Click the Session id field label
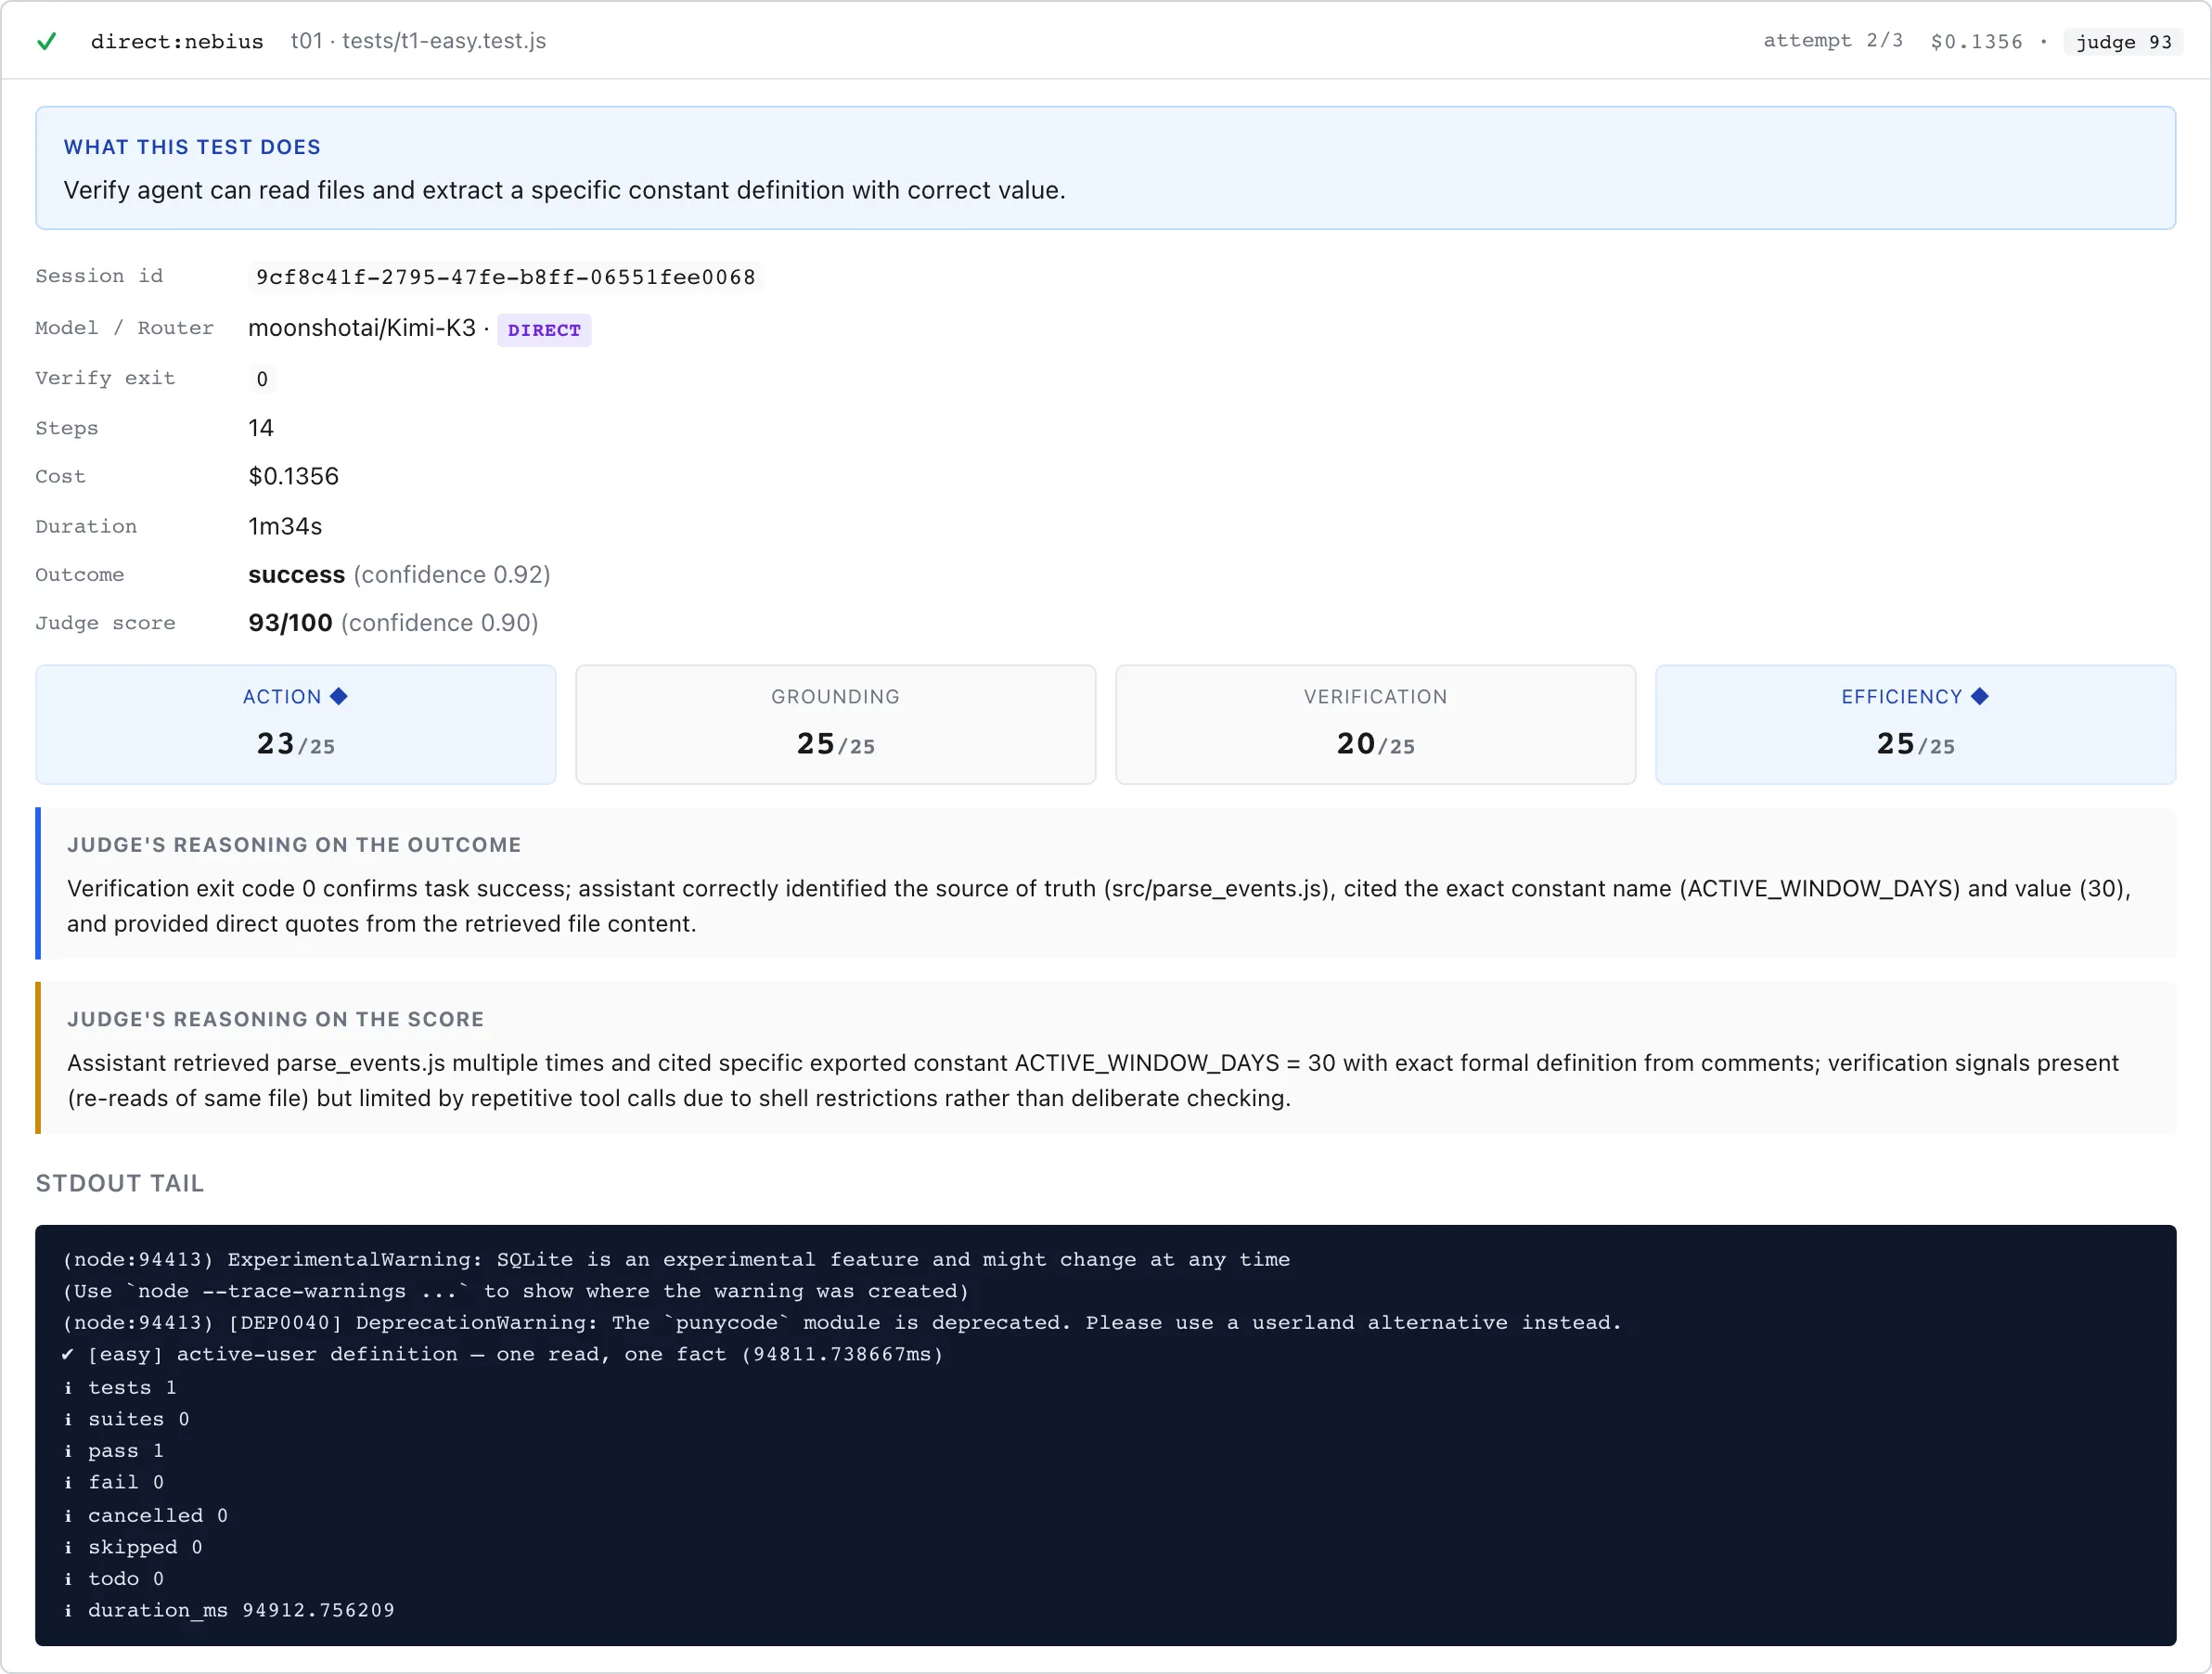The height and width of the screenshot is (1674, 2212). (99, 276)
